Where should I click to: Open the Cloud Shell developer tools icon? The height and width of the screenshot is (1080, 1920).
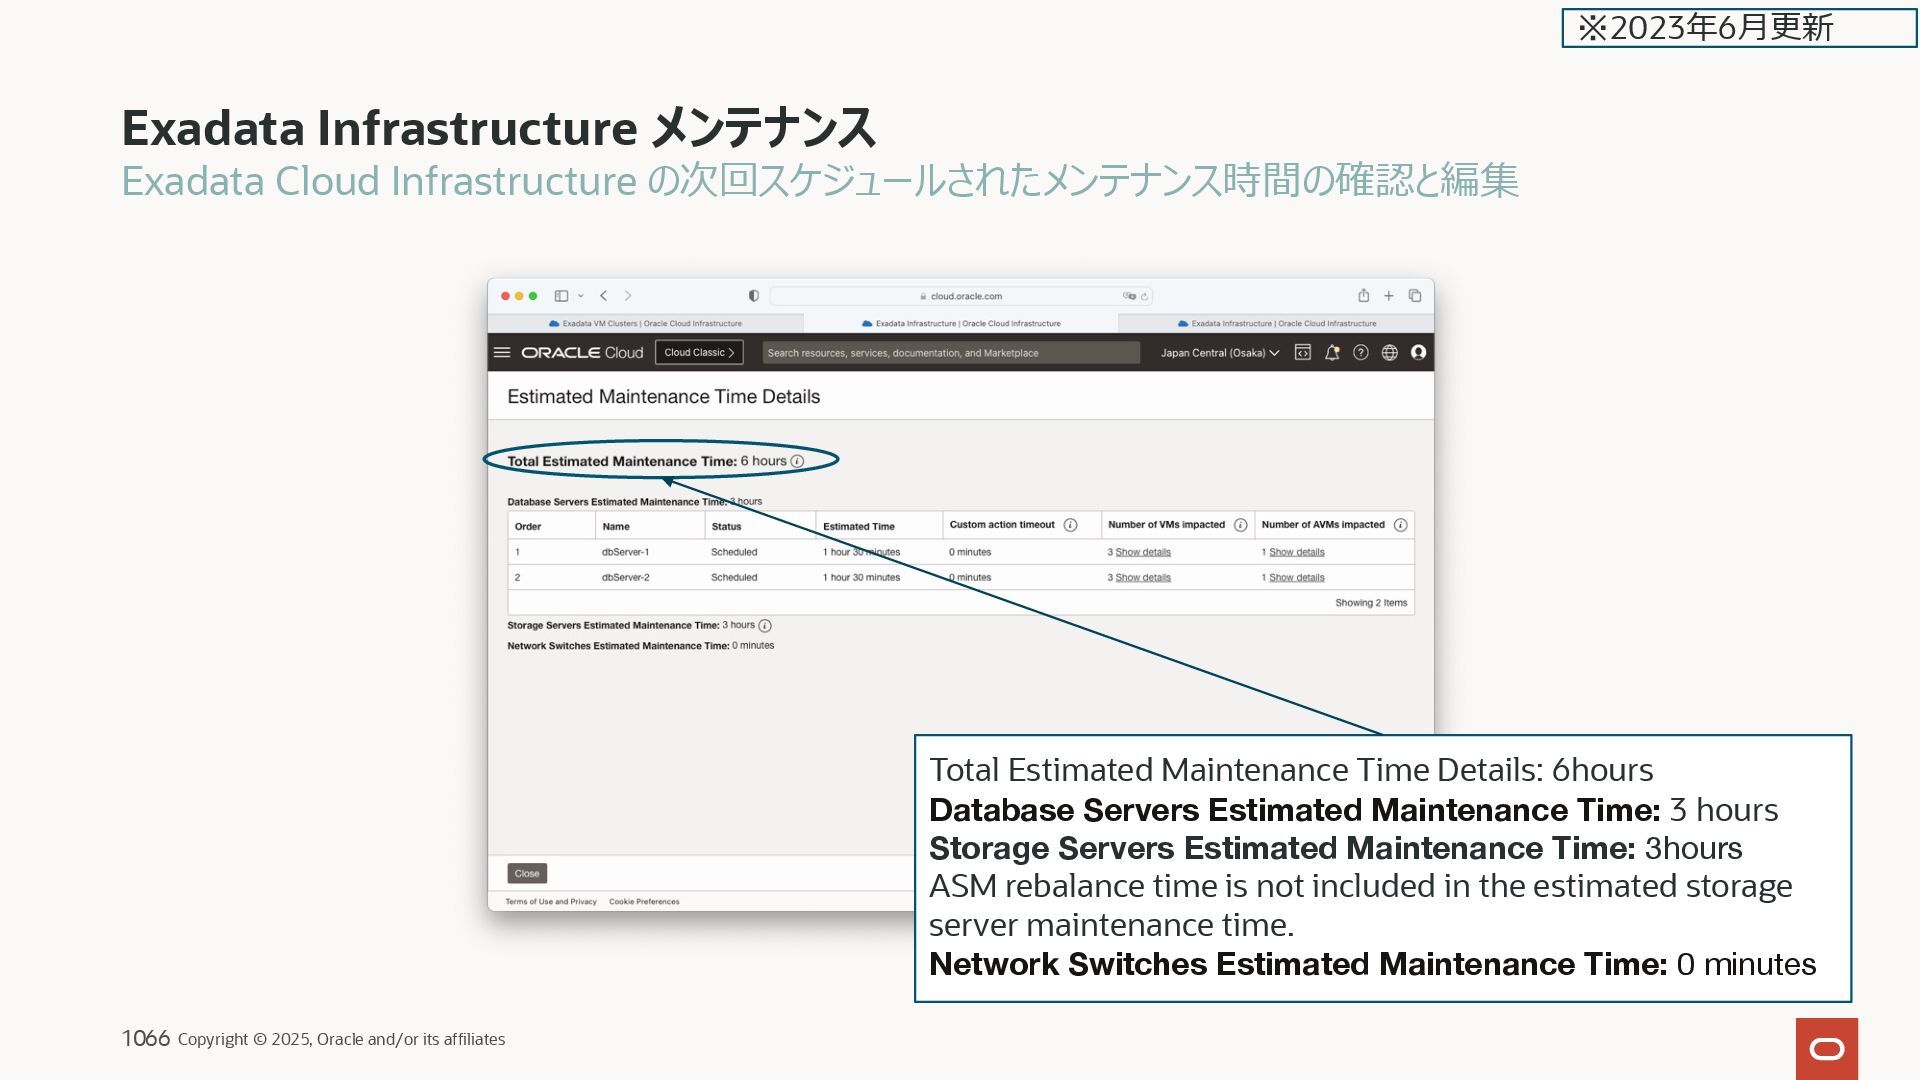pos(1303,353)
